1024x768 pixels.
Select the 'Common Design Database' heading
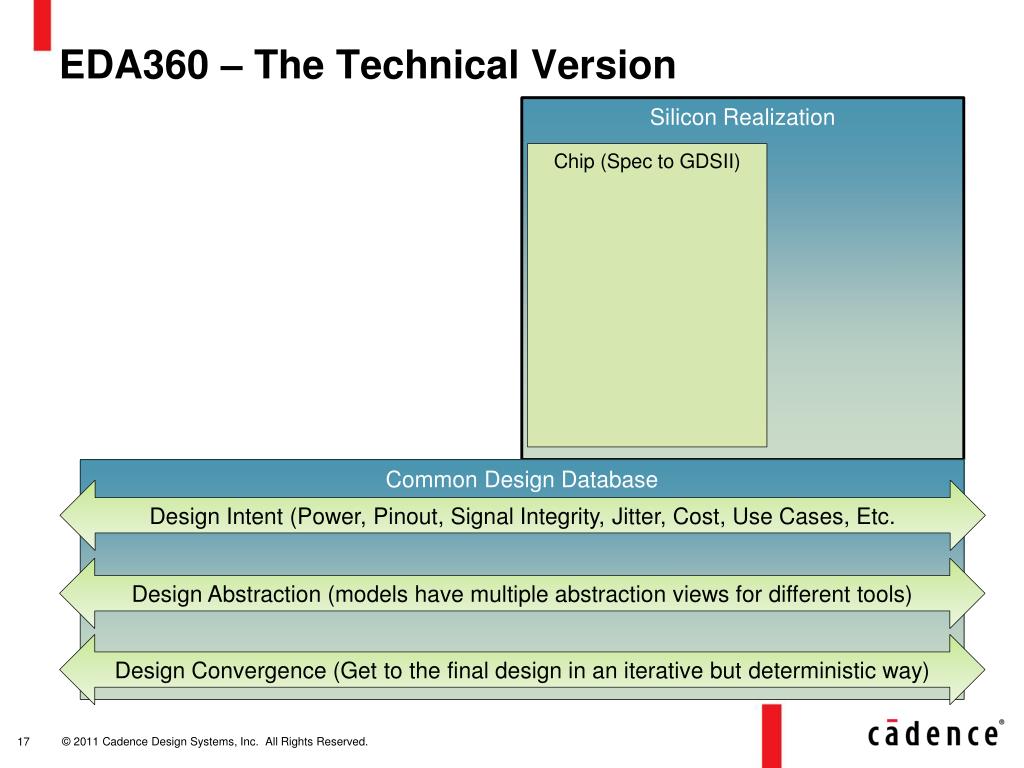521,479
